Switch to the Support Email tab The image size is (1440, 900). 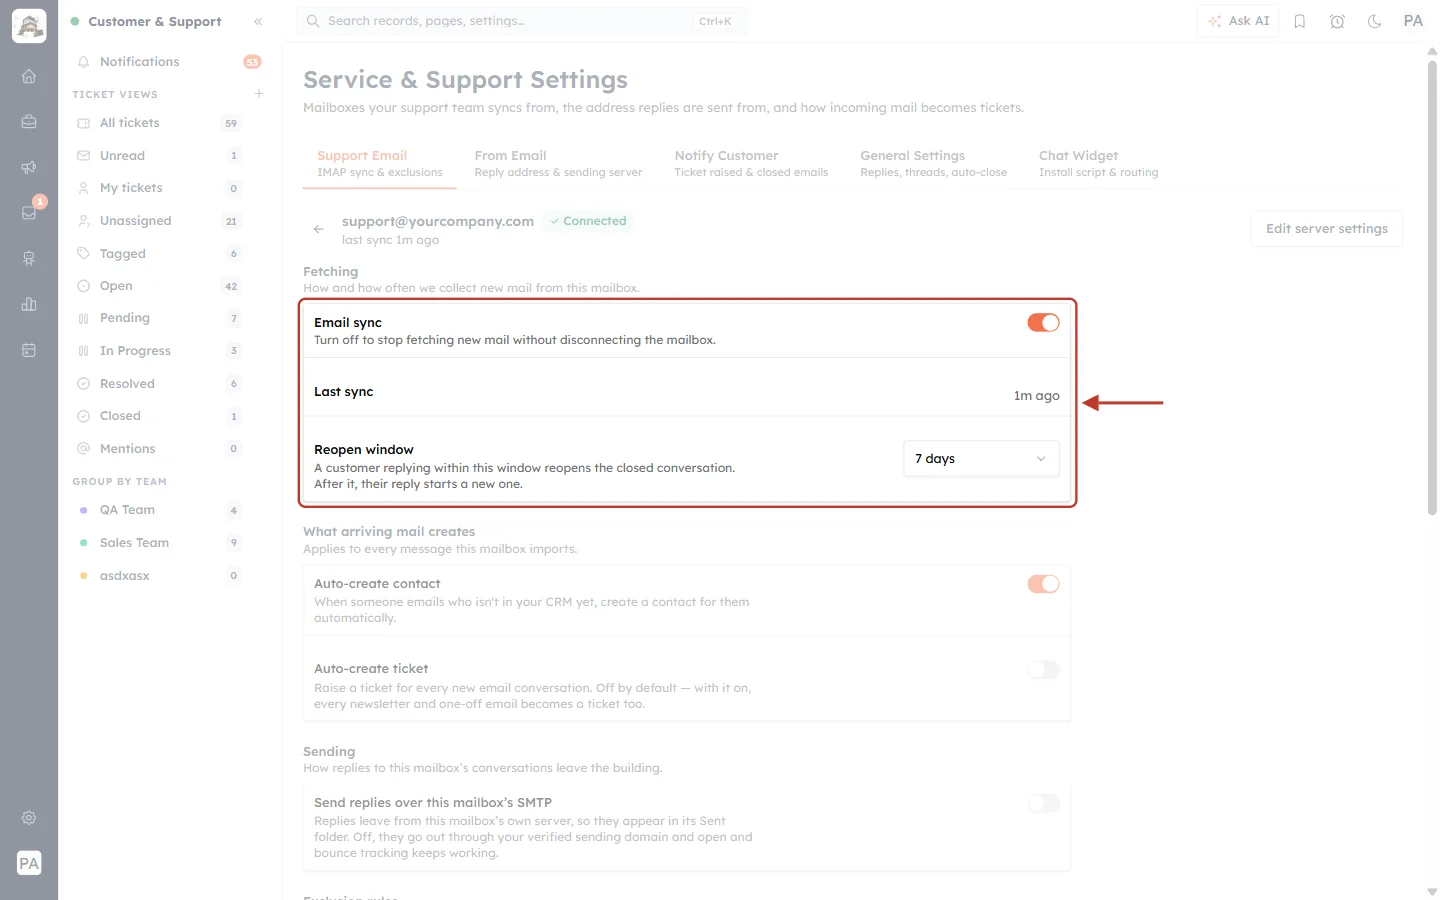tap(379, 163)
